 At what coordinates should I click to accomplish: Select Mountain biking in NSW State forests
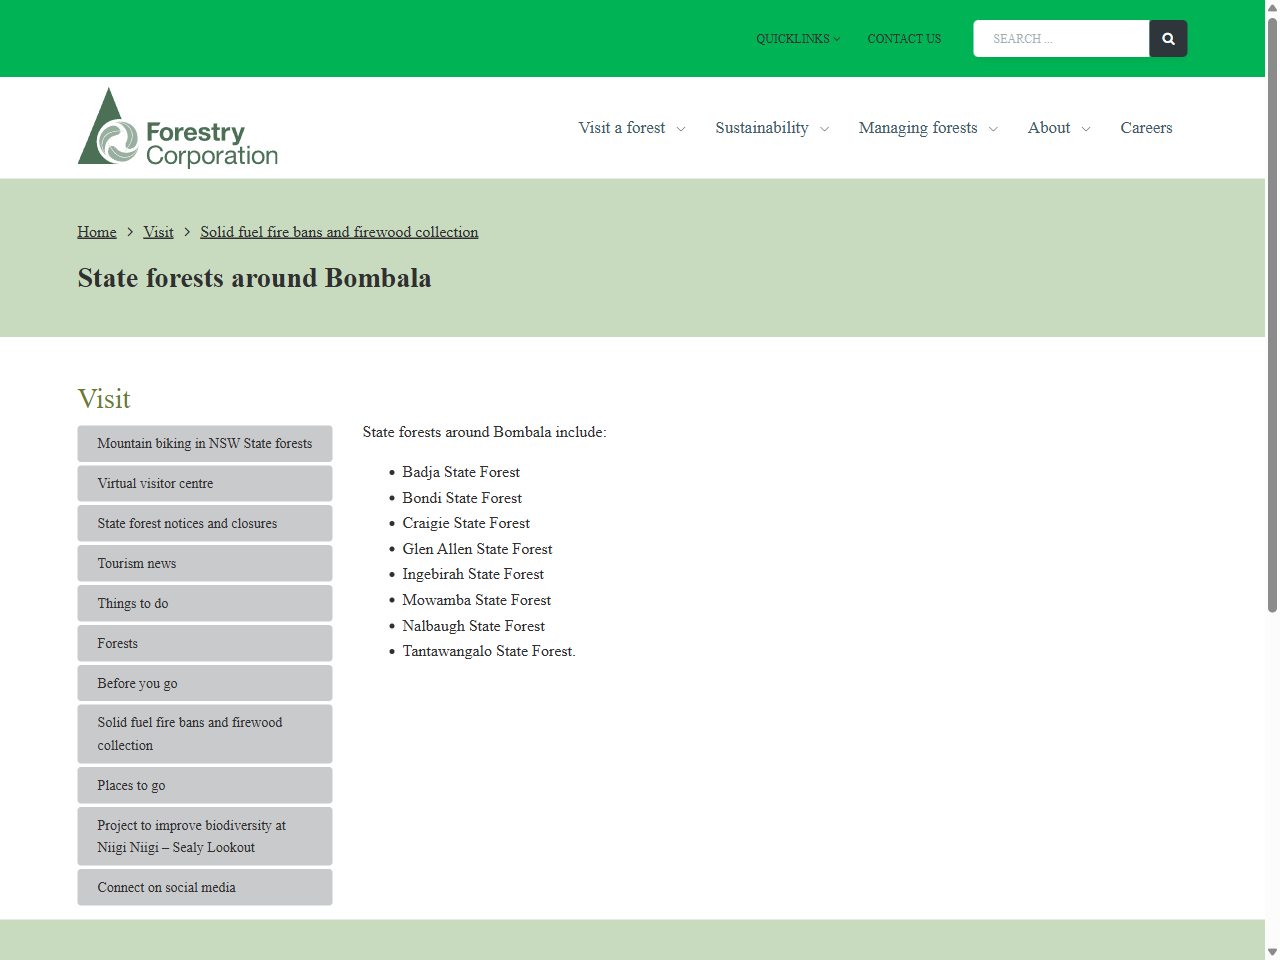pyautogui.click(x=205, y=444)
